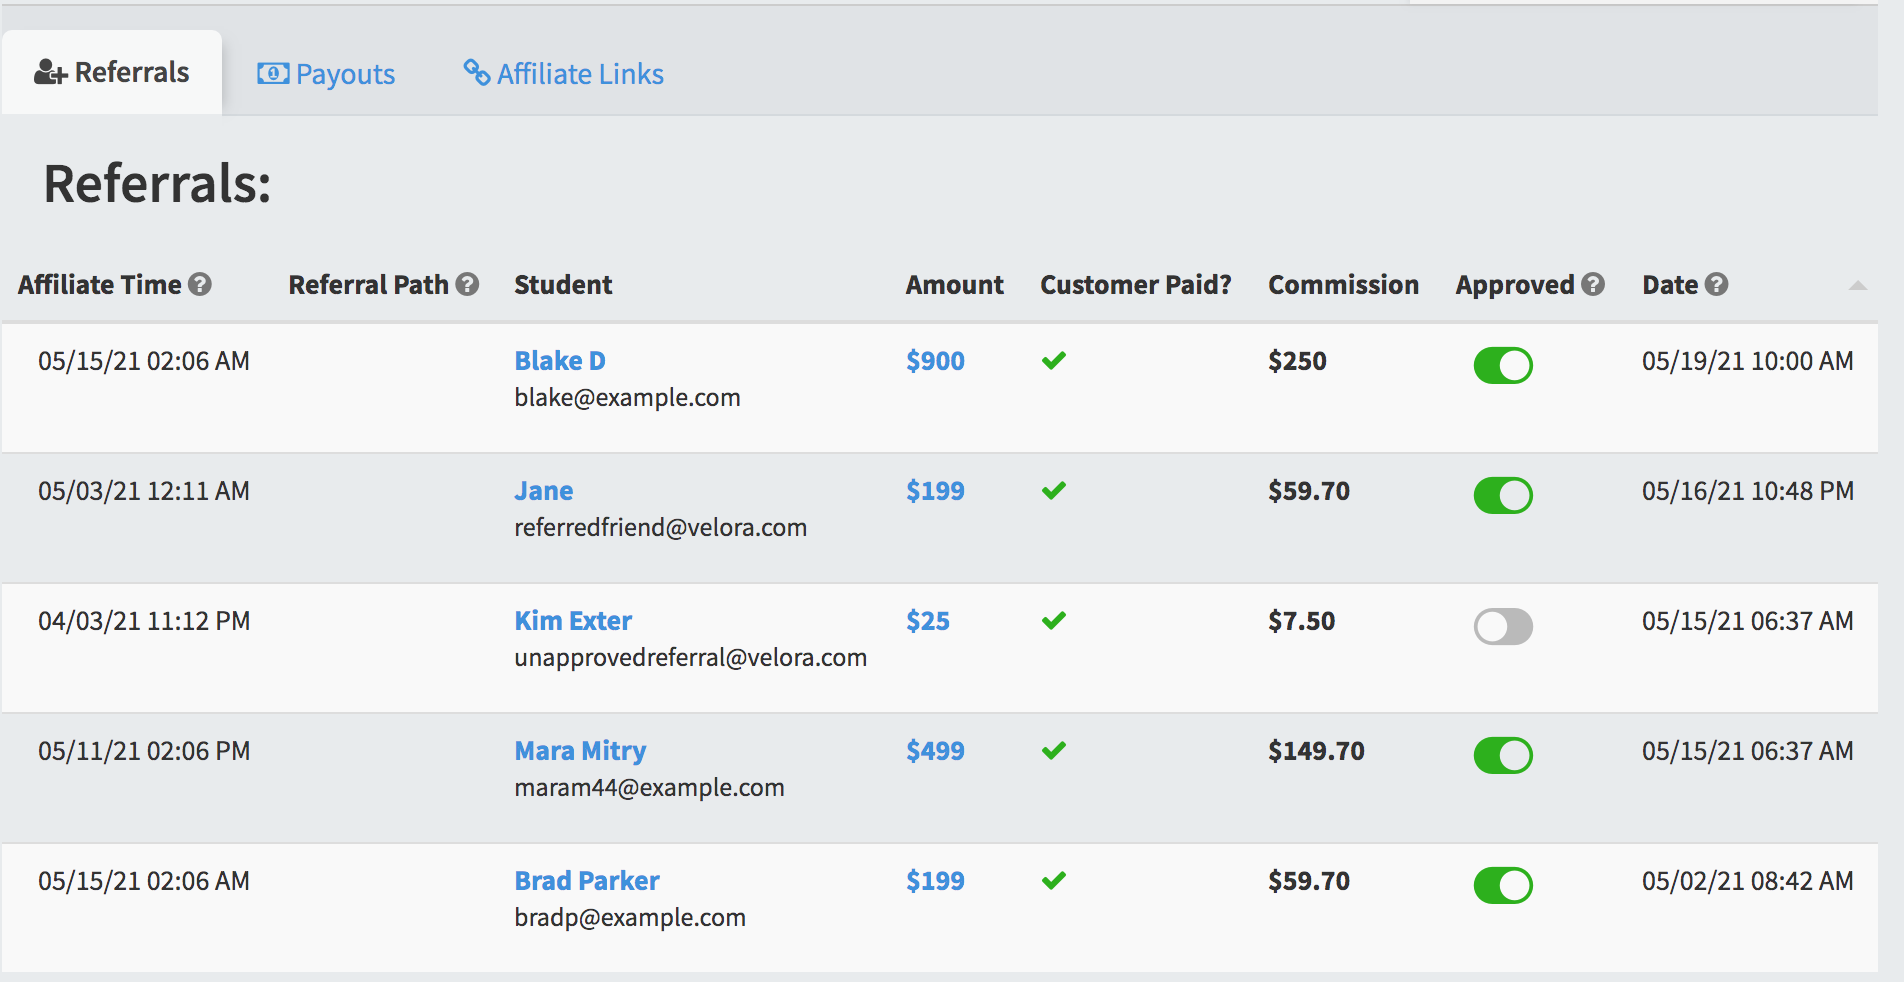Disable approval for Brad Parker referral

(1503, 885)
